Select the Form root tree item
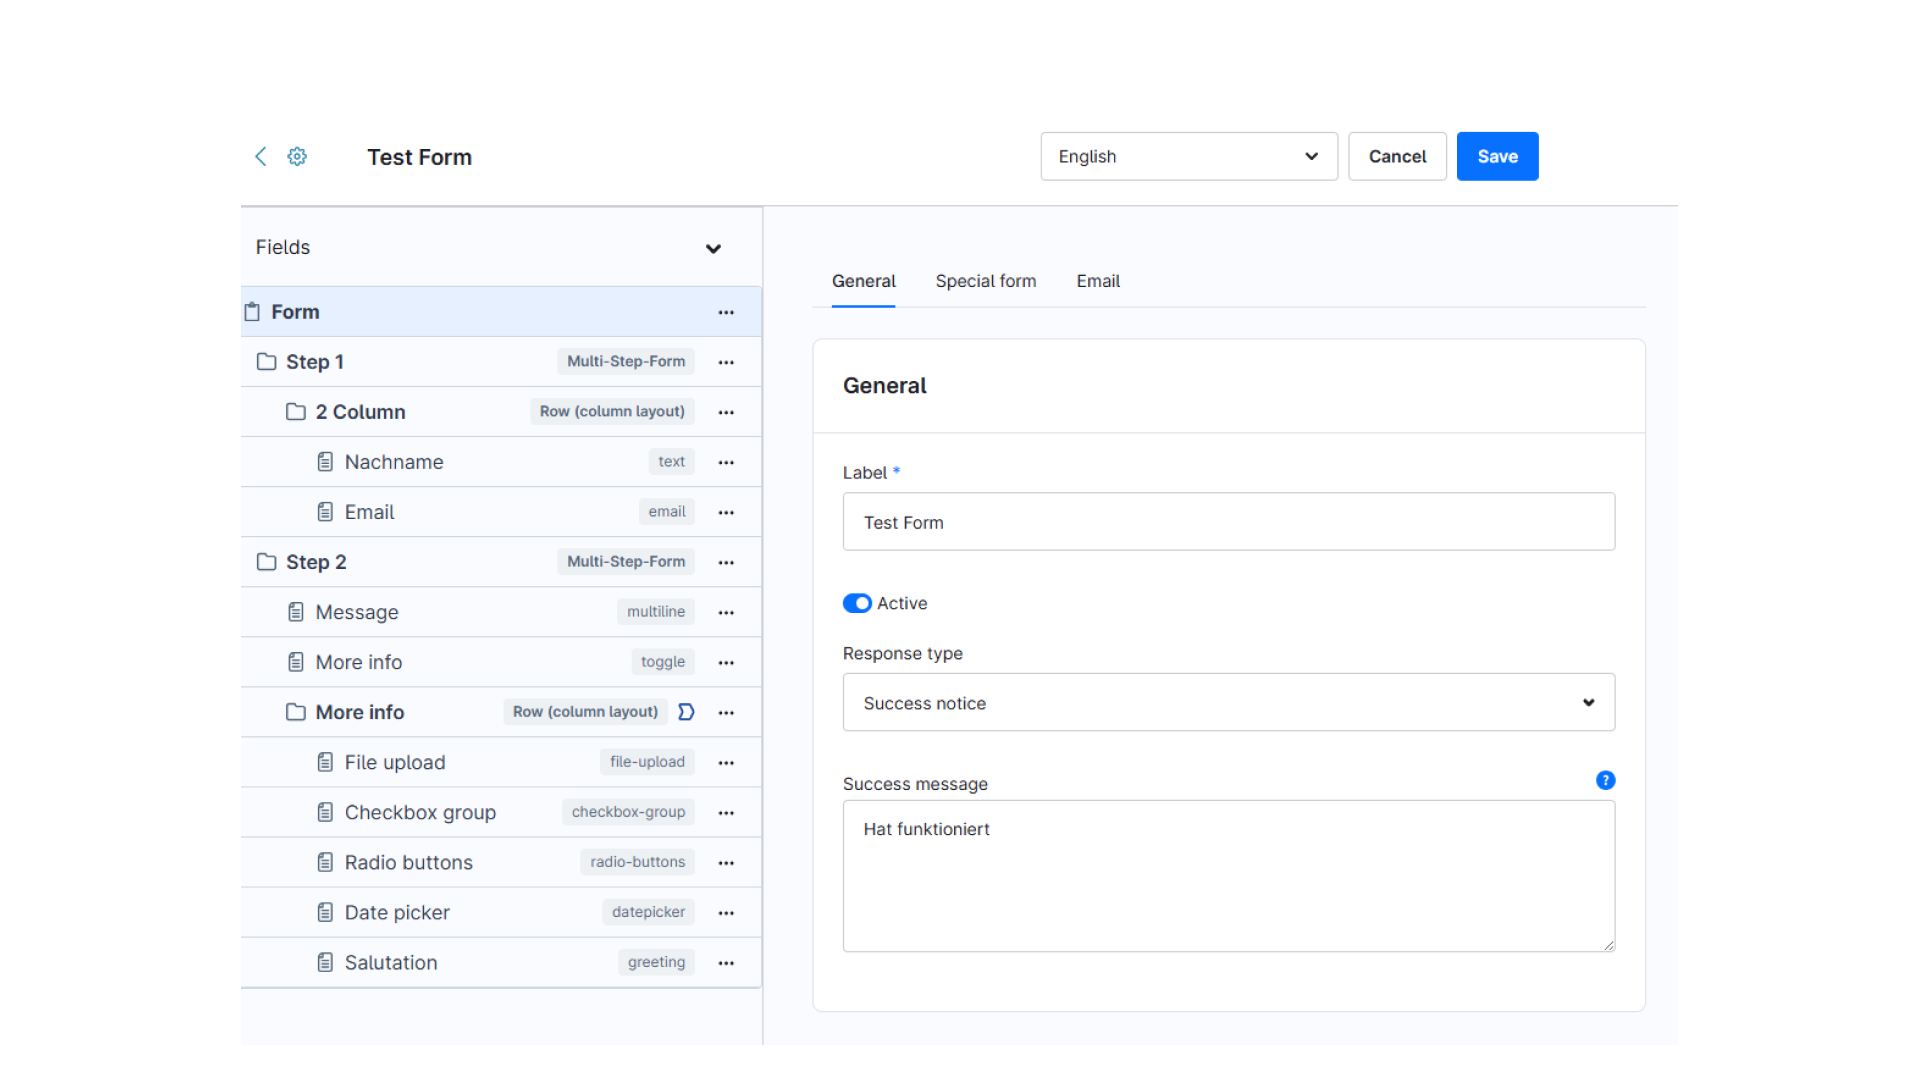Screen dimensions: 1920x1080 501,312
